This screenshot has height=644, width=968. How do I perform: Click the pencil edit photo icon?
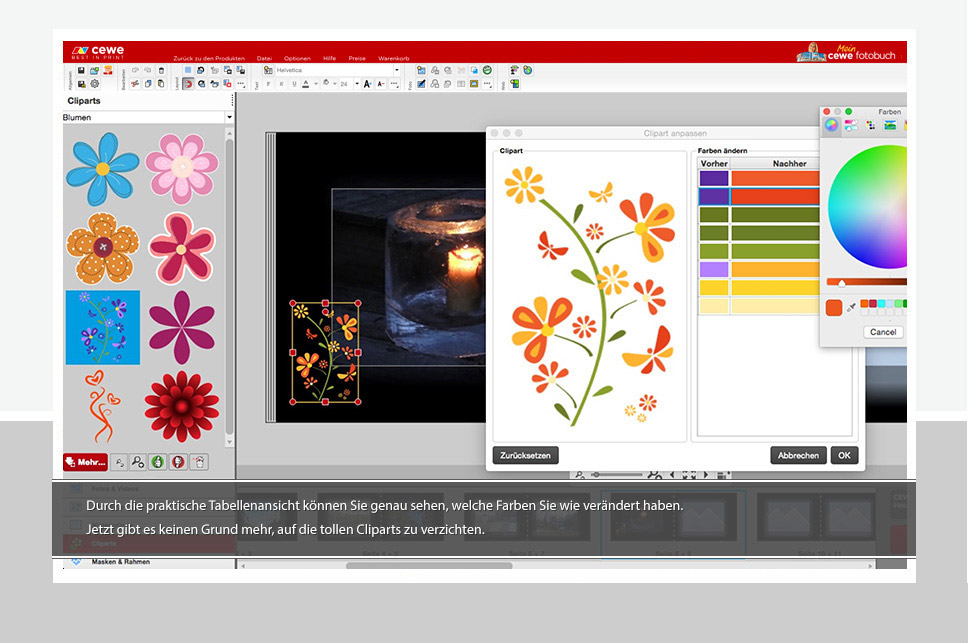coord(422,84)
